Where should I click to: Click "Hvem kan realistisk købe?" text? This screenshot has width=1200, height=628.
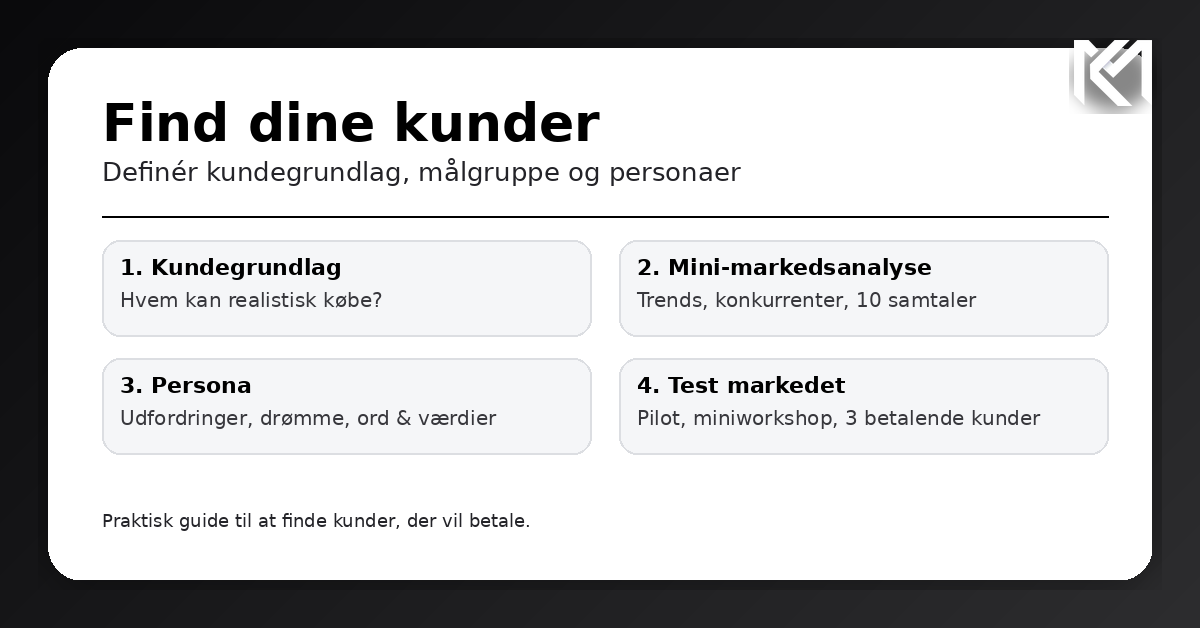tap(251, 300)
